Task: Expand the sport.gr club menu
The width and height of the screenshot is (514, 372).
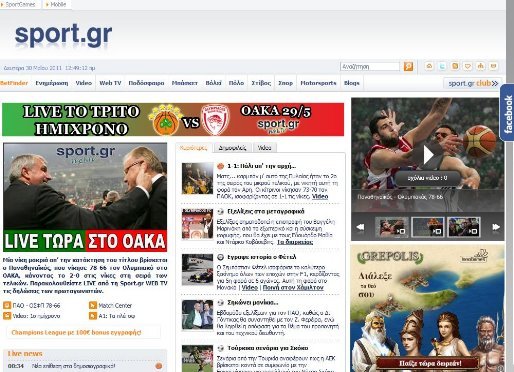Action: point(473,83)
